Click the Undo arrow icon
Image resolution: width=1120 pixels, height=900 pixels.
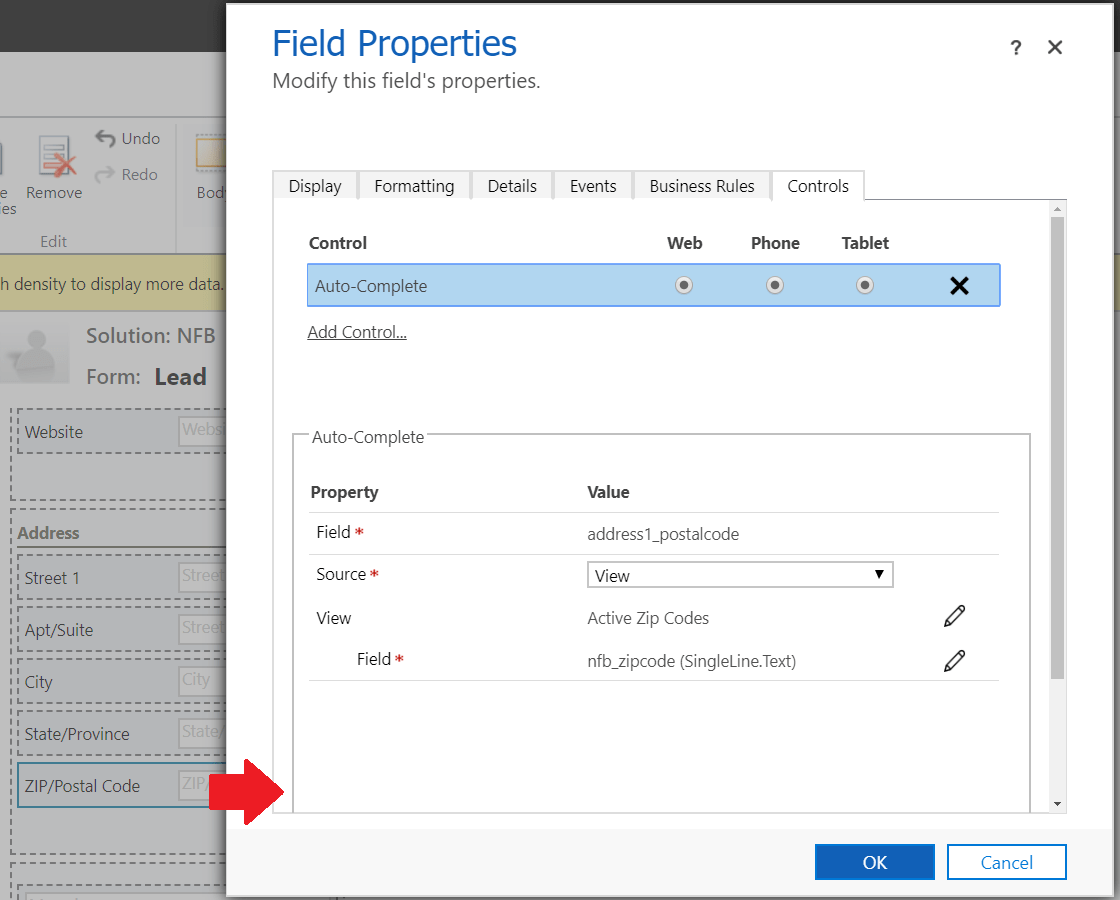coord(106,138)
